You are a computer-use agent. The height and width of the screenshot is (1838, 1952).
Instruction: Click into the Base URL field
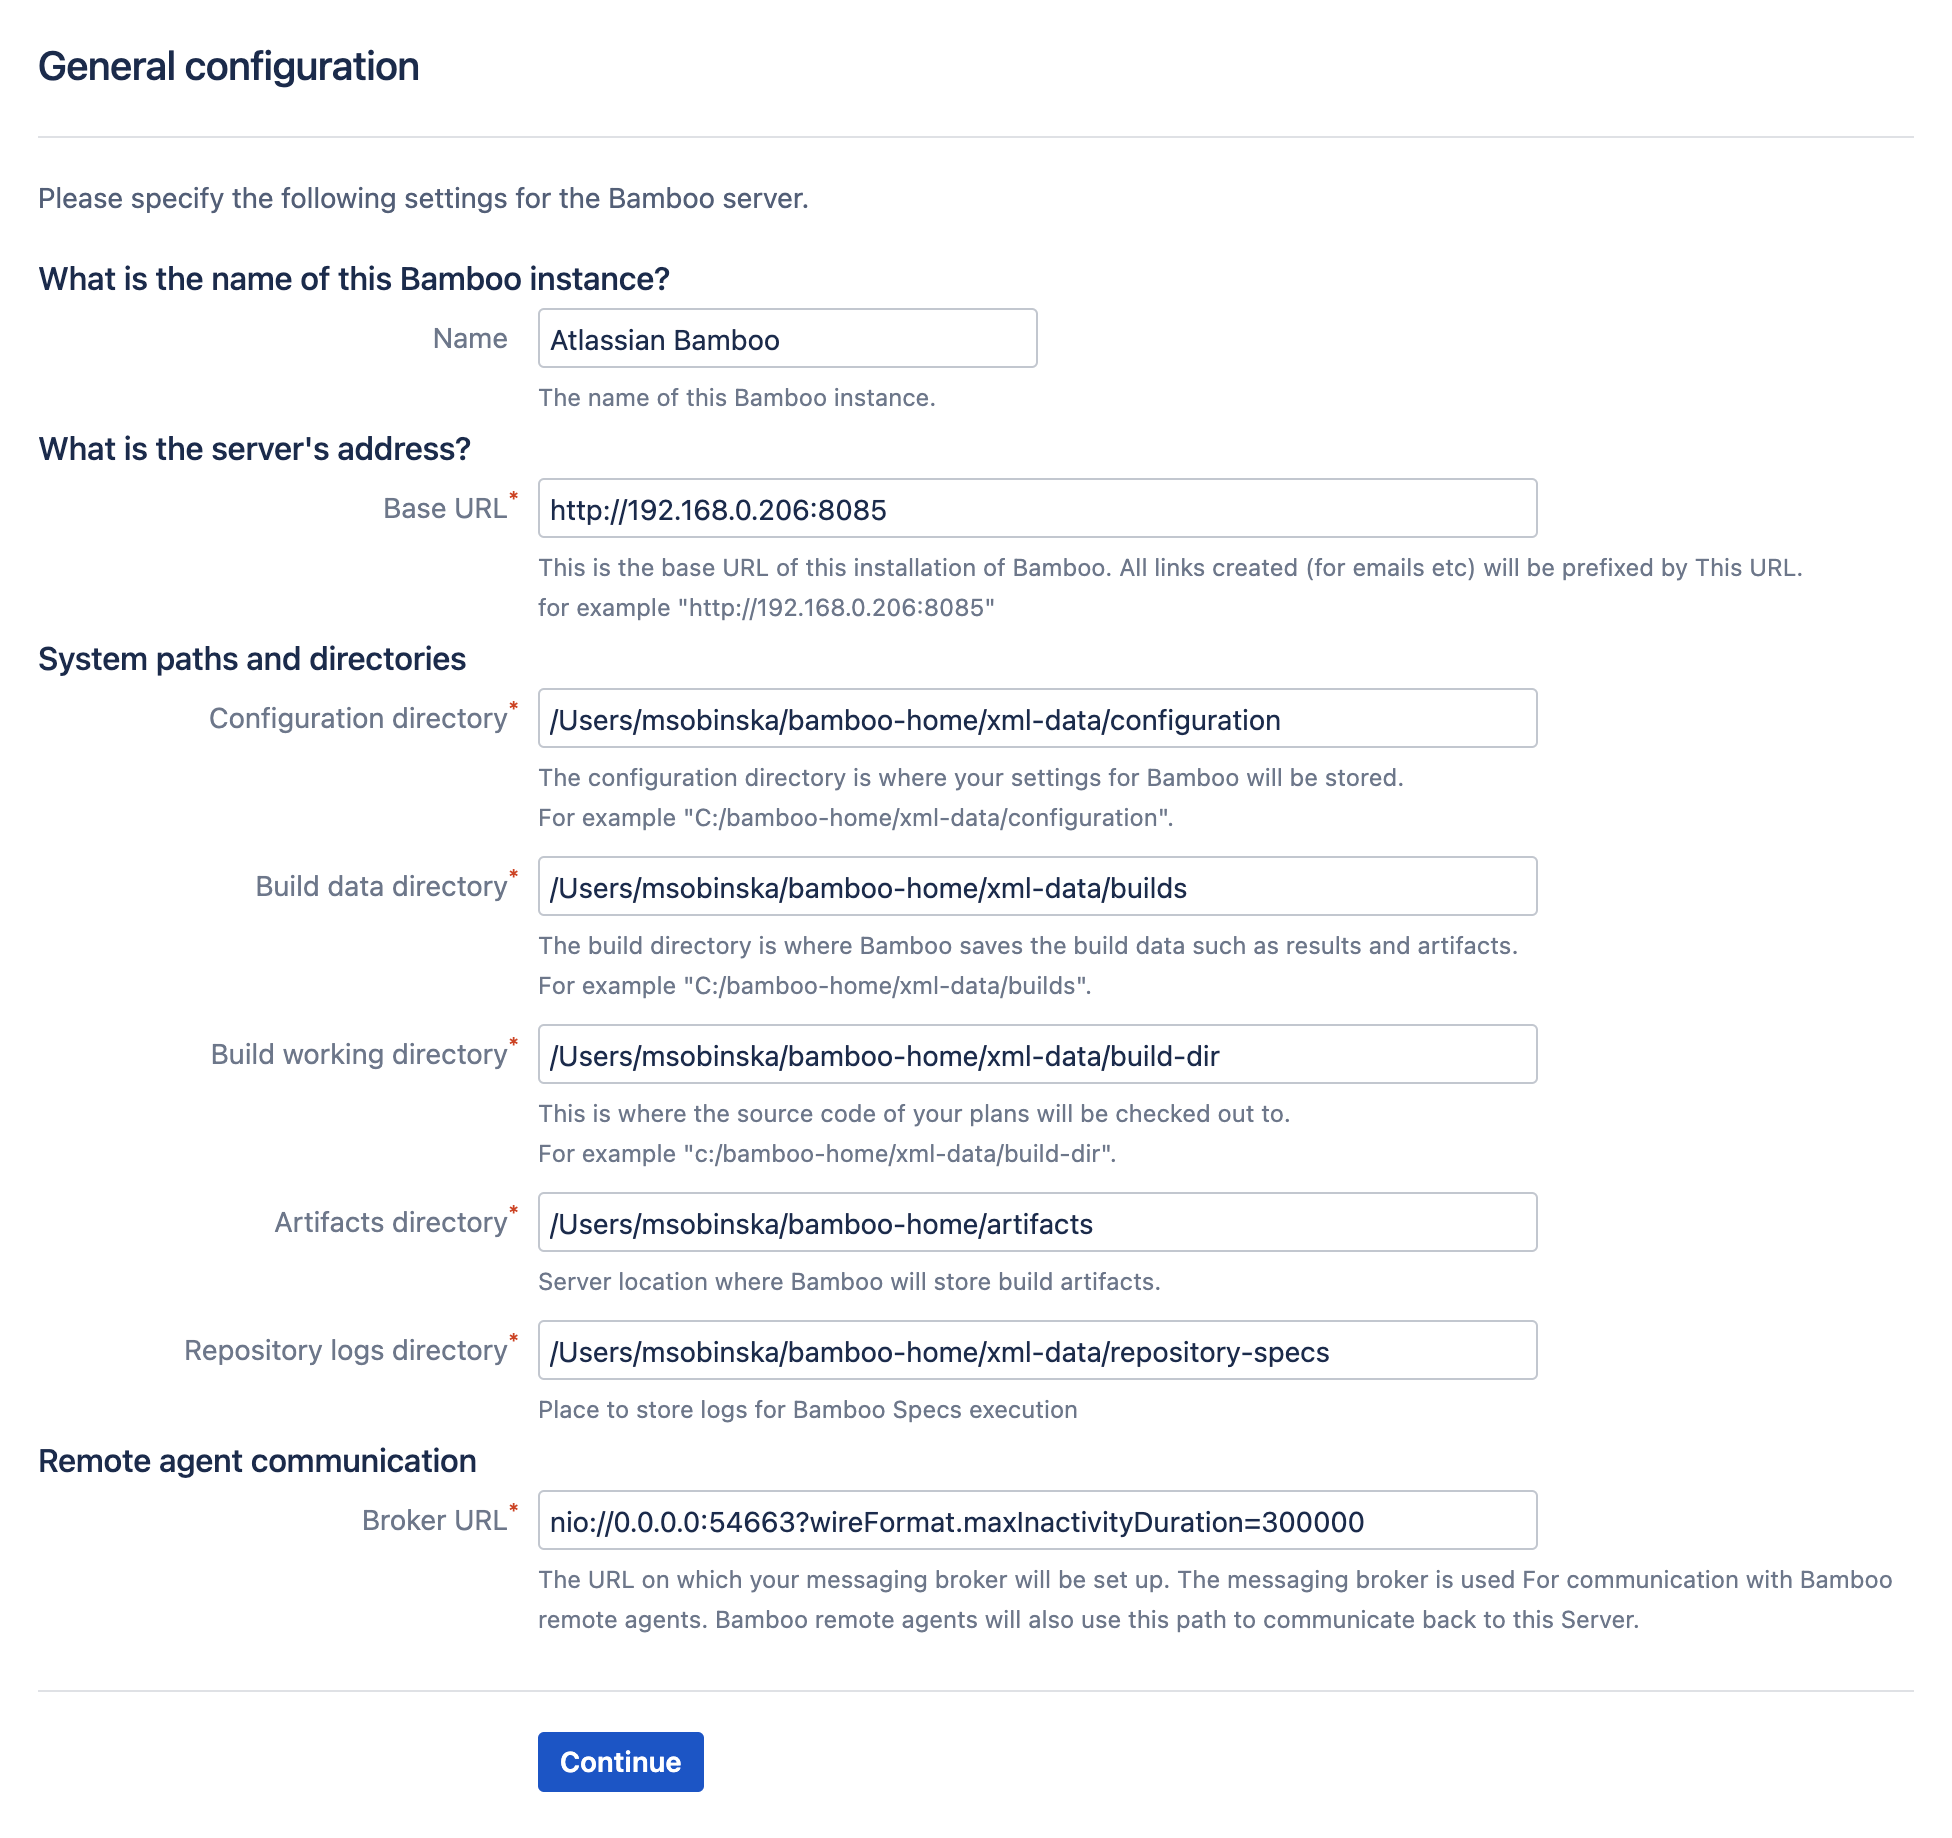pos(1037,508)
